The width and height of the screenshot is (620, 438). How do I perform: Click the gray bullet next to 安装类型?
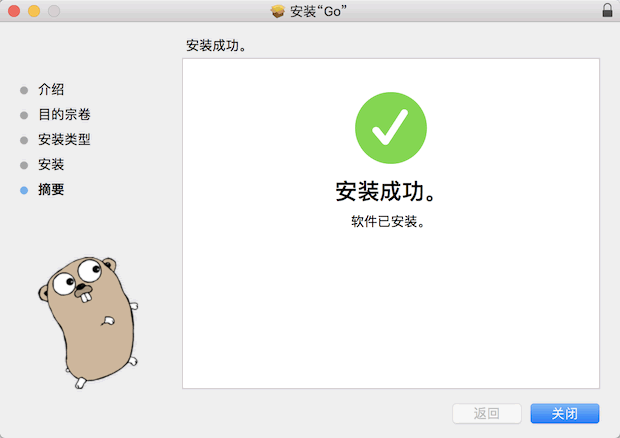(24, 140)
